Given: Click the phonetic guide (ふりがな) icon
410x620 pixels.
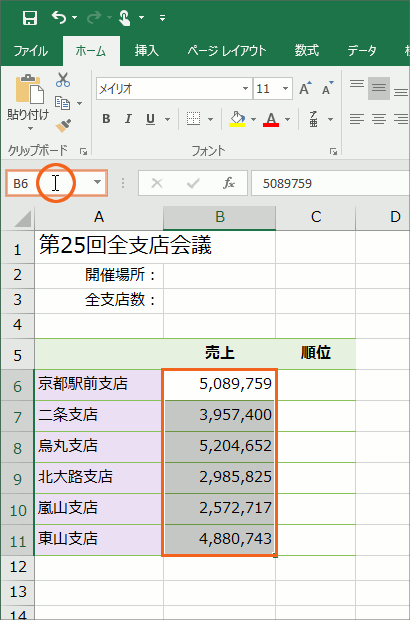Looking at the screenshot, I should point(314,119).
